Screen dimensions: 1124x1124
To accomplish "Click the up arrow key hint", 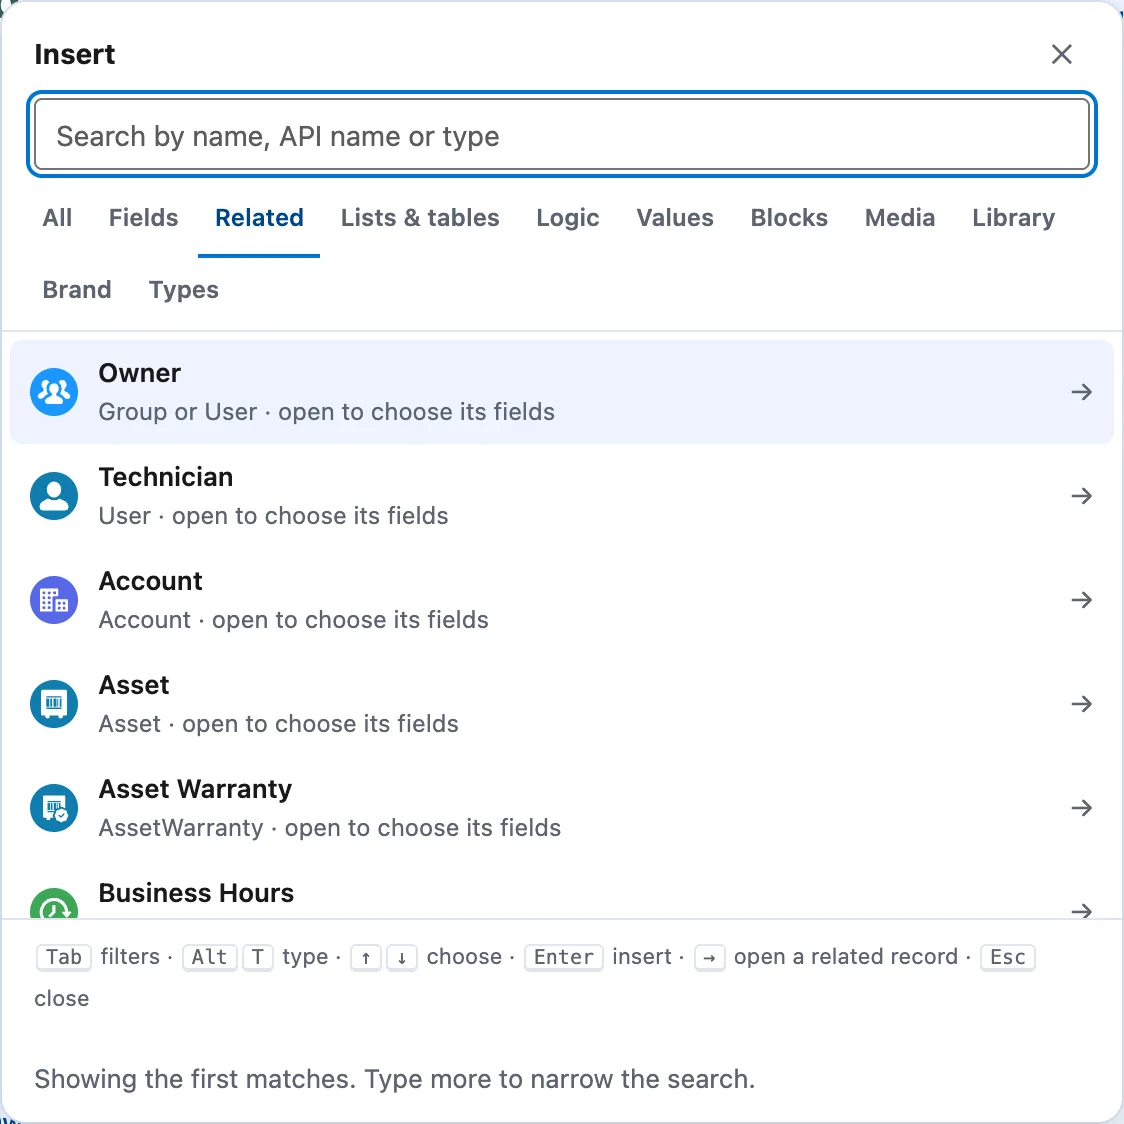I will [x=366, y=957].
